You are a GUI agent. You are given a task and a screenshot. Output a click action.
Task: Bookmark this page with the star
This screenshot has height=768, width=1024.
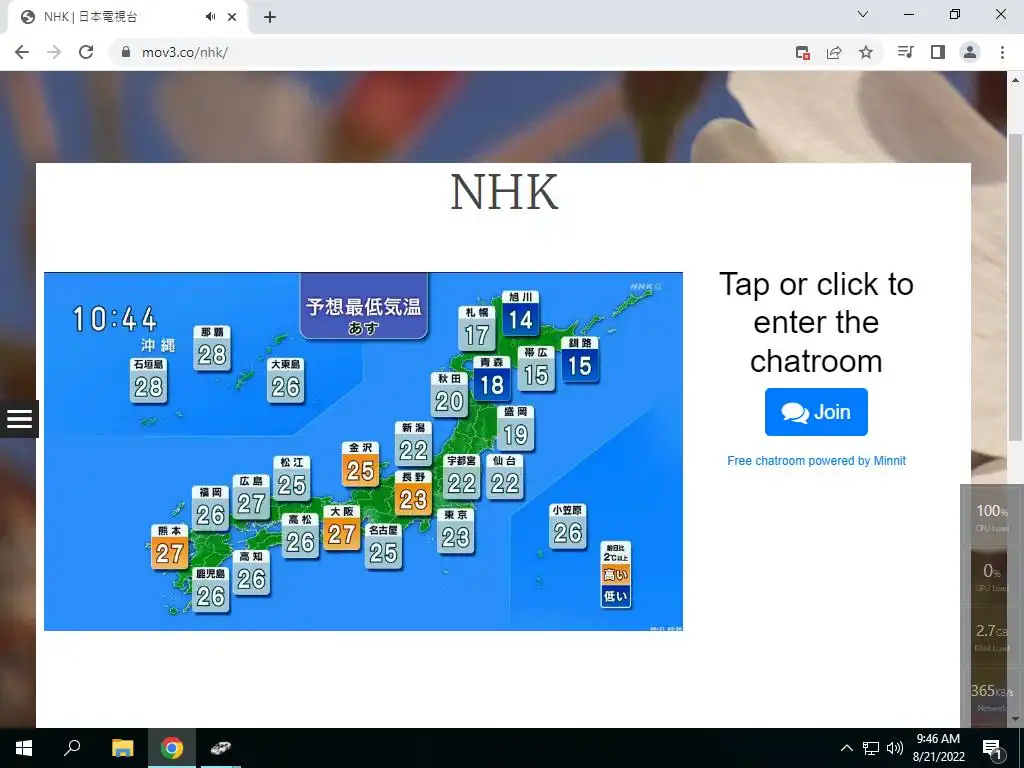(866, 52)
